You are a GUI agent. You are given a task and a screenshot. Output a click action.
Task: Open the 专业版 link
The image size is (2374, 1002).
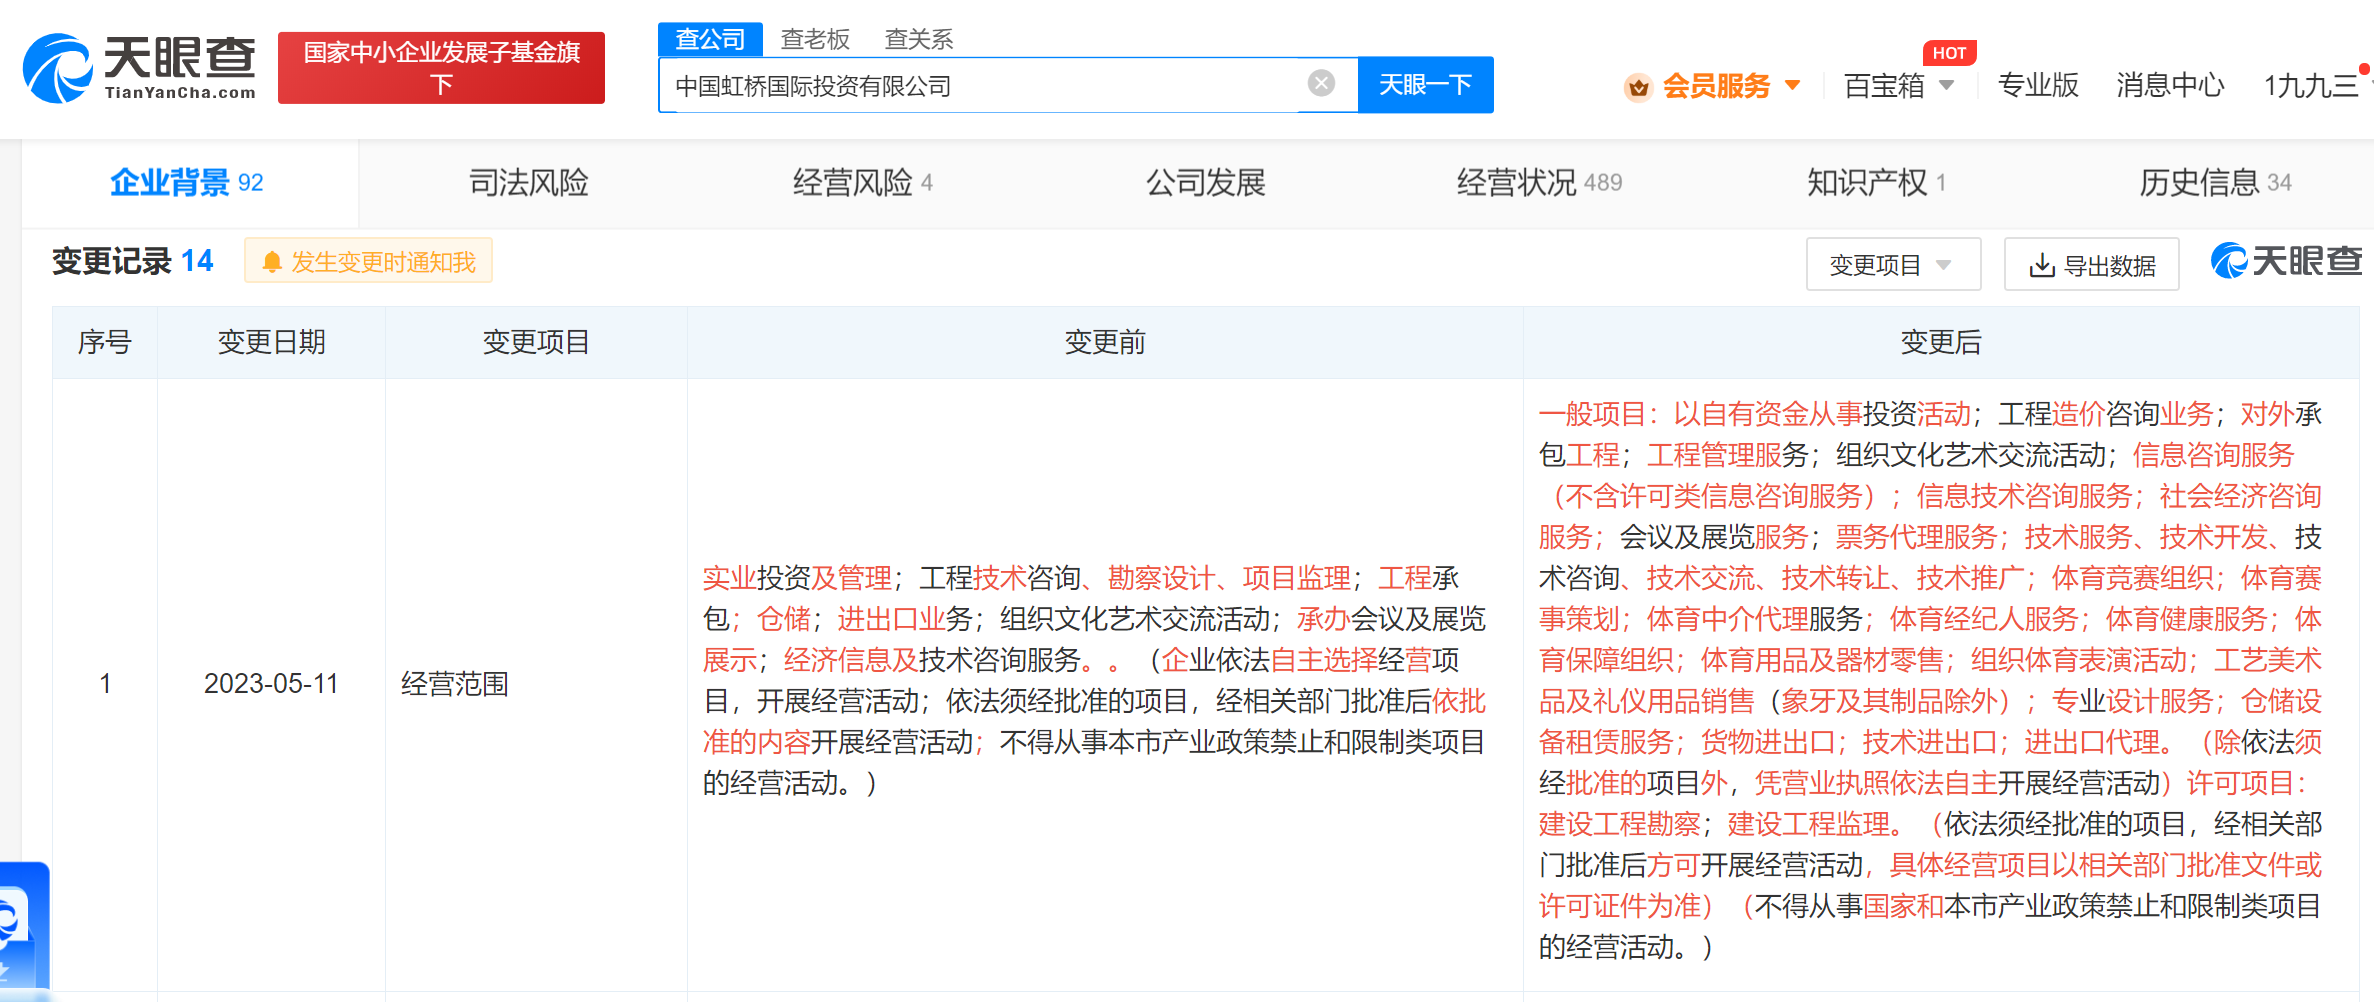pos(2038,86)
